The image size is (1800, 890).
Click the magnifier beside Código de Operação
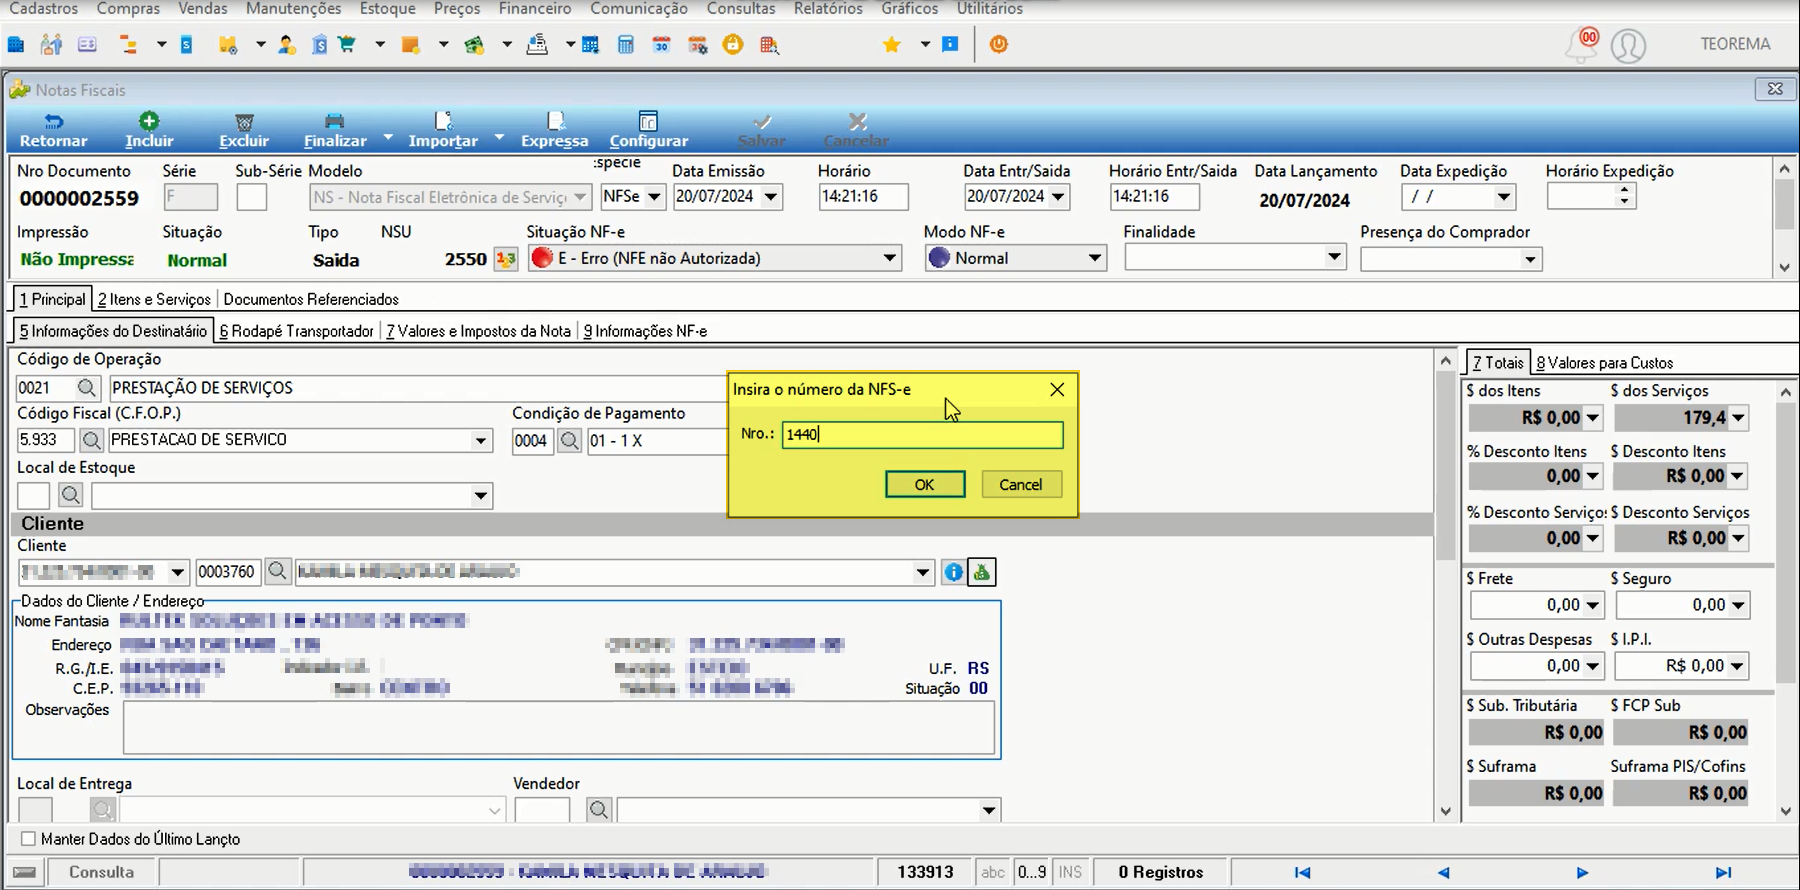pos(87,388)
